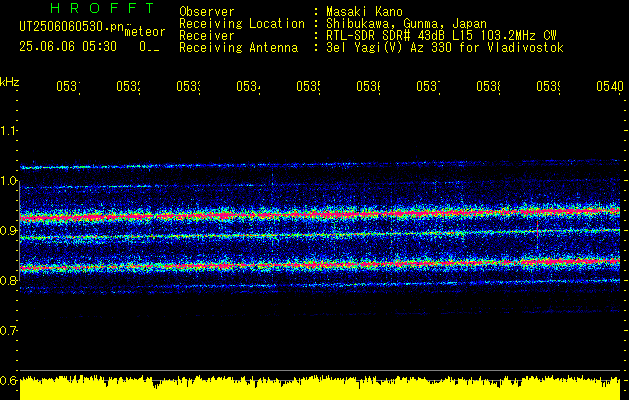Select the file name UT2506060530.pn
The width and height of the screenshot is (629, 400).
click(72, 27)
